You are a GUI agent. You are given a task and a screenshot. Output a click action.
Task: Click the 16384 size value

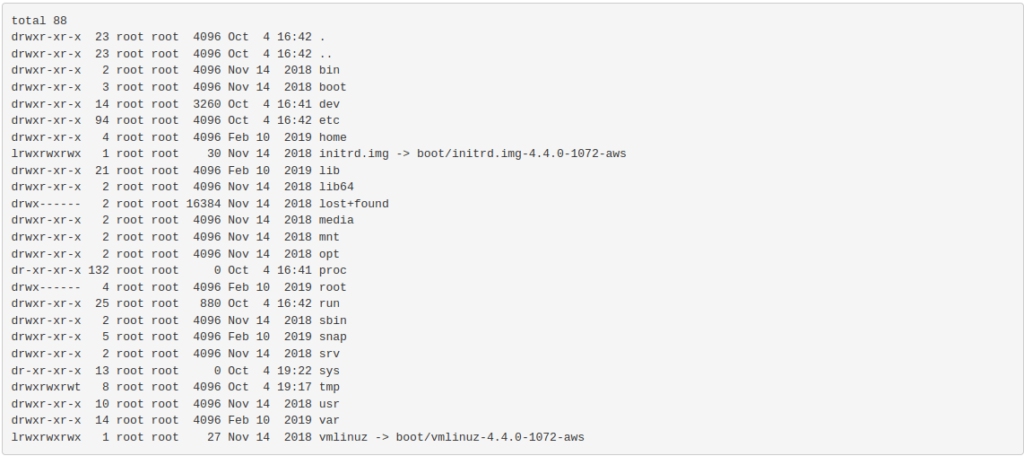point(203,204)
